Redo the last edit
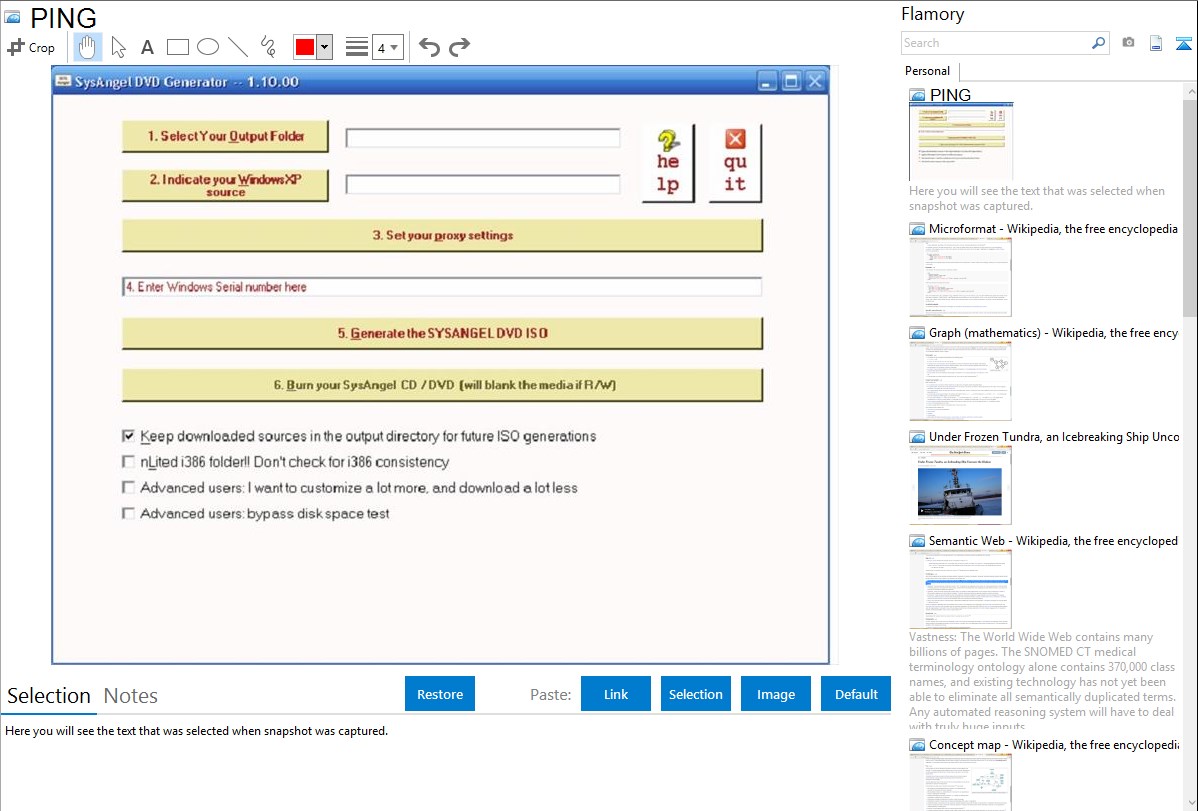This screenshot has height=811, width=1198. point(459,47)
